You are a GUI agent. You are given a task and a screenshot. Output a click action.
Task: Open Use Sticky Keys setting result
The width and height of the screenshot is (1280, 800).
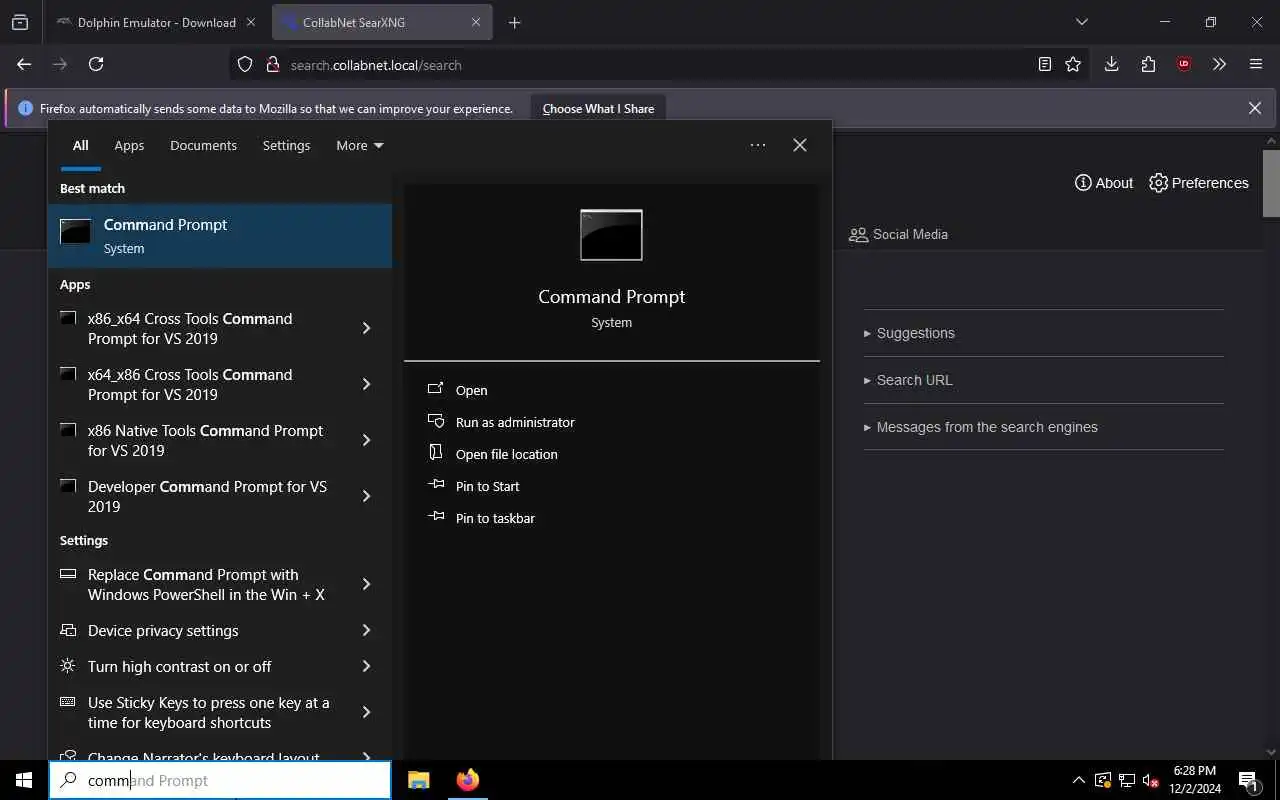point(196,712)
